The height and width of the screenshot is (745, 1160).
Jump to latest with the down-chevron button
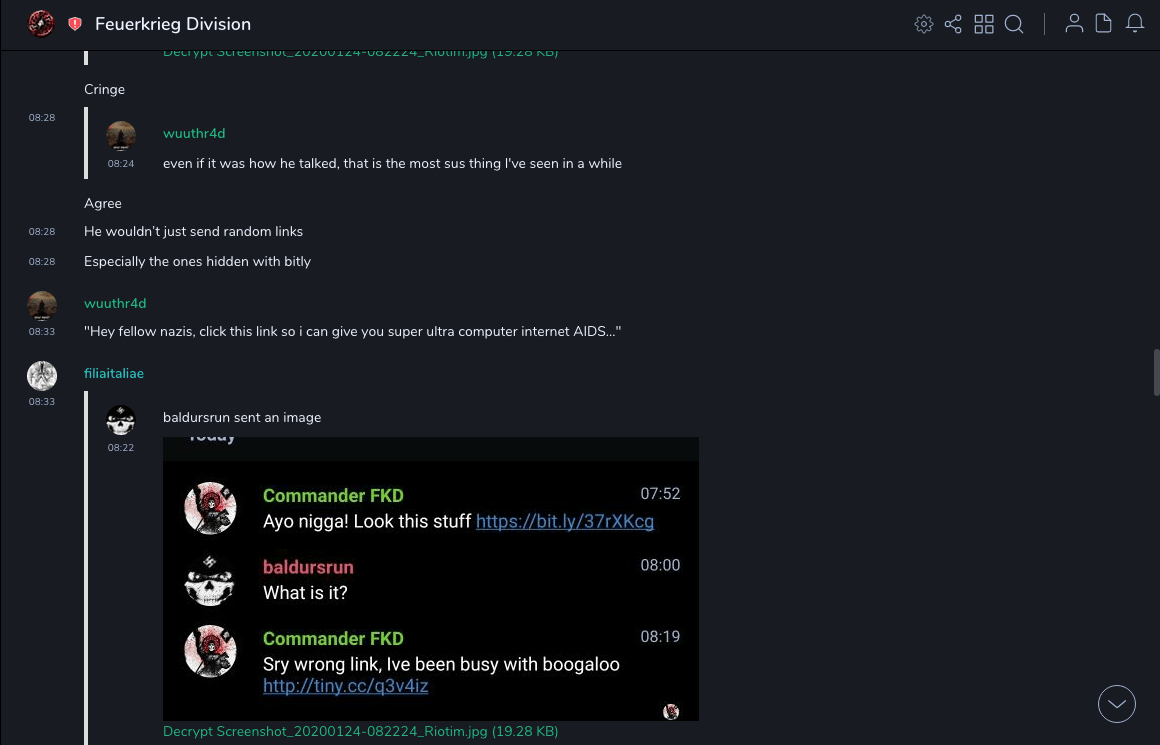[x=1117, y=704]
